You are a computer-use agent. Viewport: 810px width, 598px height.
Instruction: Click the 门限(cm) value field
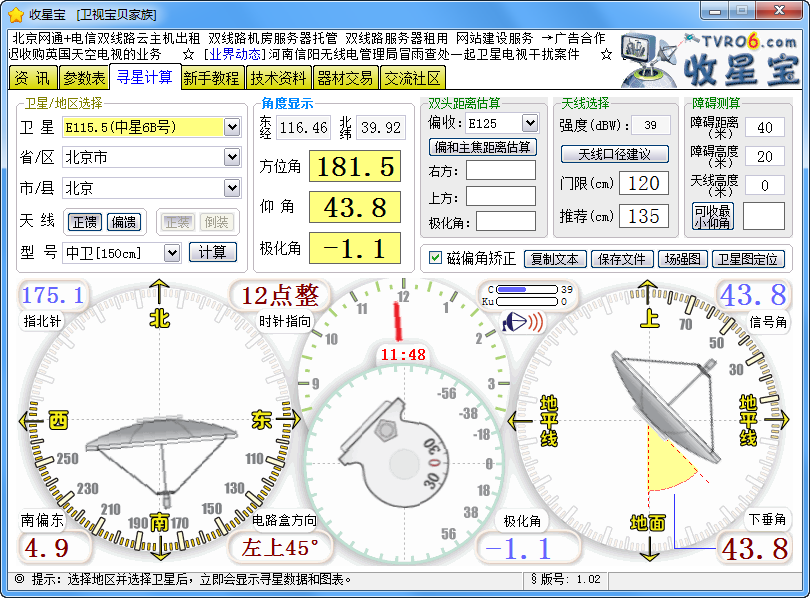pos(644,183)
